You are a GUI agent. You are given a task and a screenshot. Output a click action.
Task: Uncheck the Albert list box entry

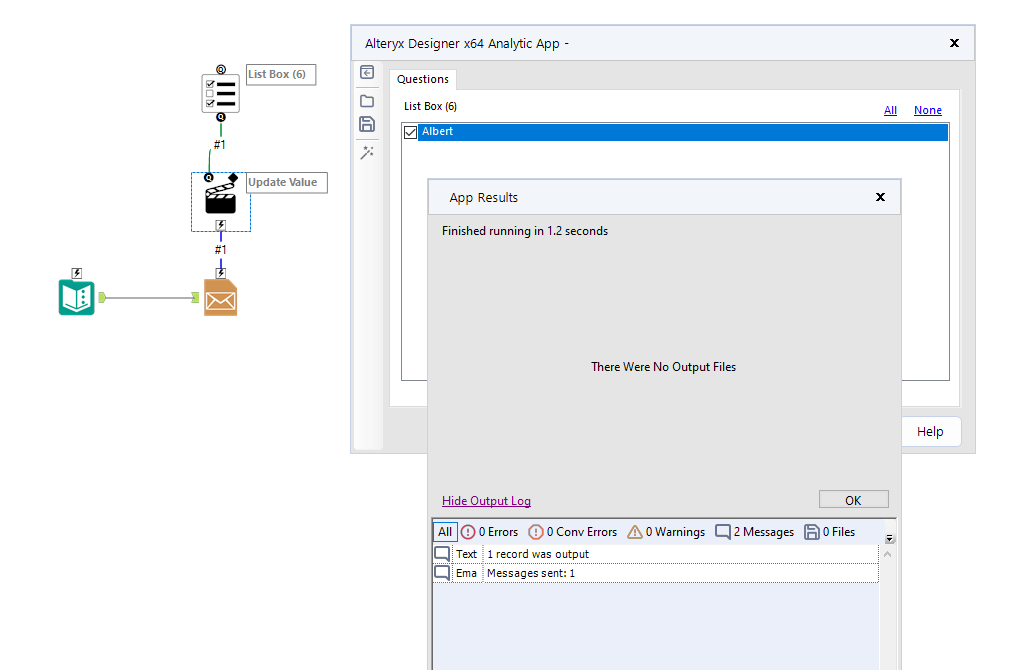[x=411, y=131]
